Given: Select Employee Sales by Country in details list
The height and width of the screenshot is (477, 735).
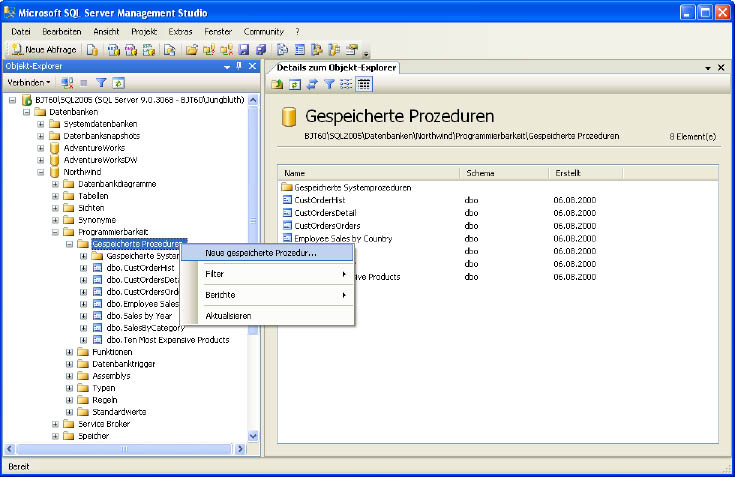Looking at the screenshot, I should click(343, 239).
